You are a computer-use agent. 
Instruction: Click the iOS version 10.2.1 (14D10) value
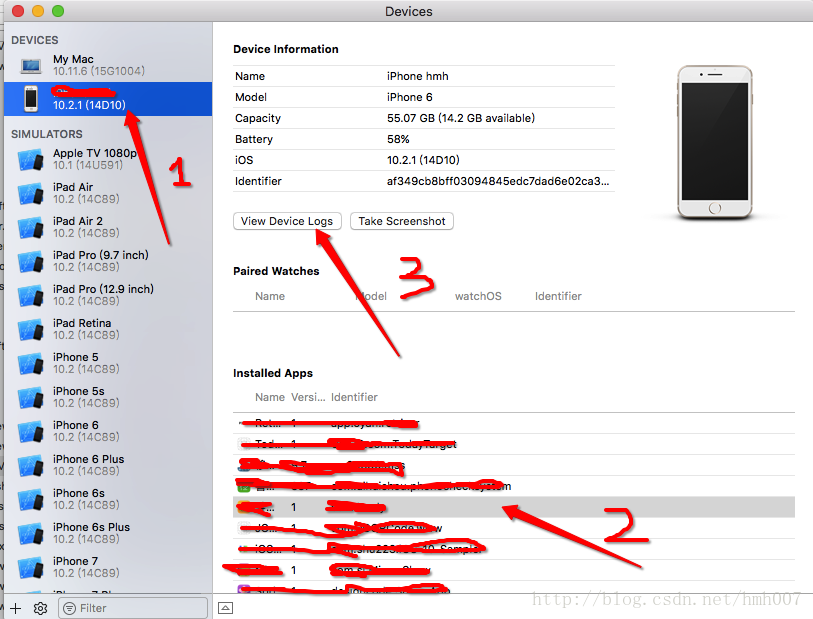pos(423,160)
